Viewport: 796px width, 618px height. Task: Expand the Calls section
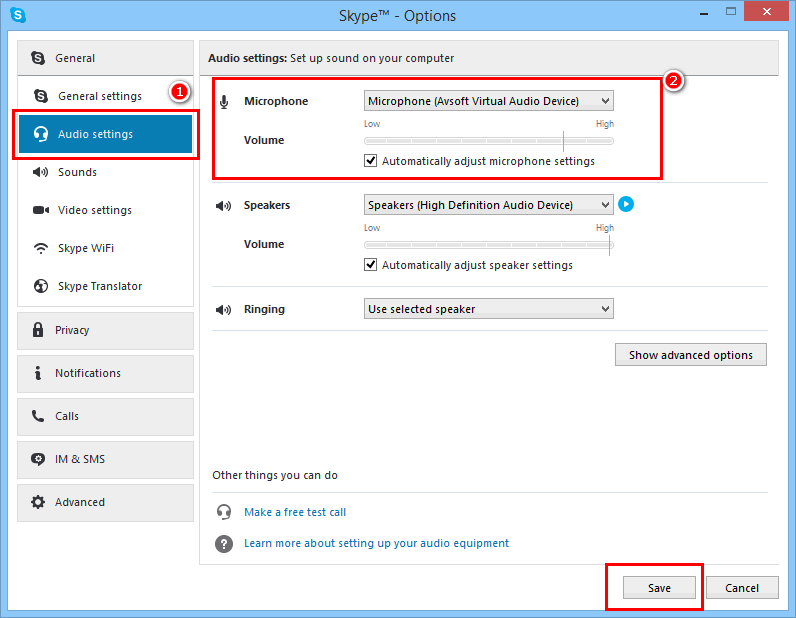tap(106, 417)
